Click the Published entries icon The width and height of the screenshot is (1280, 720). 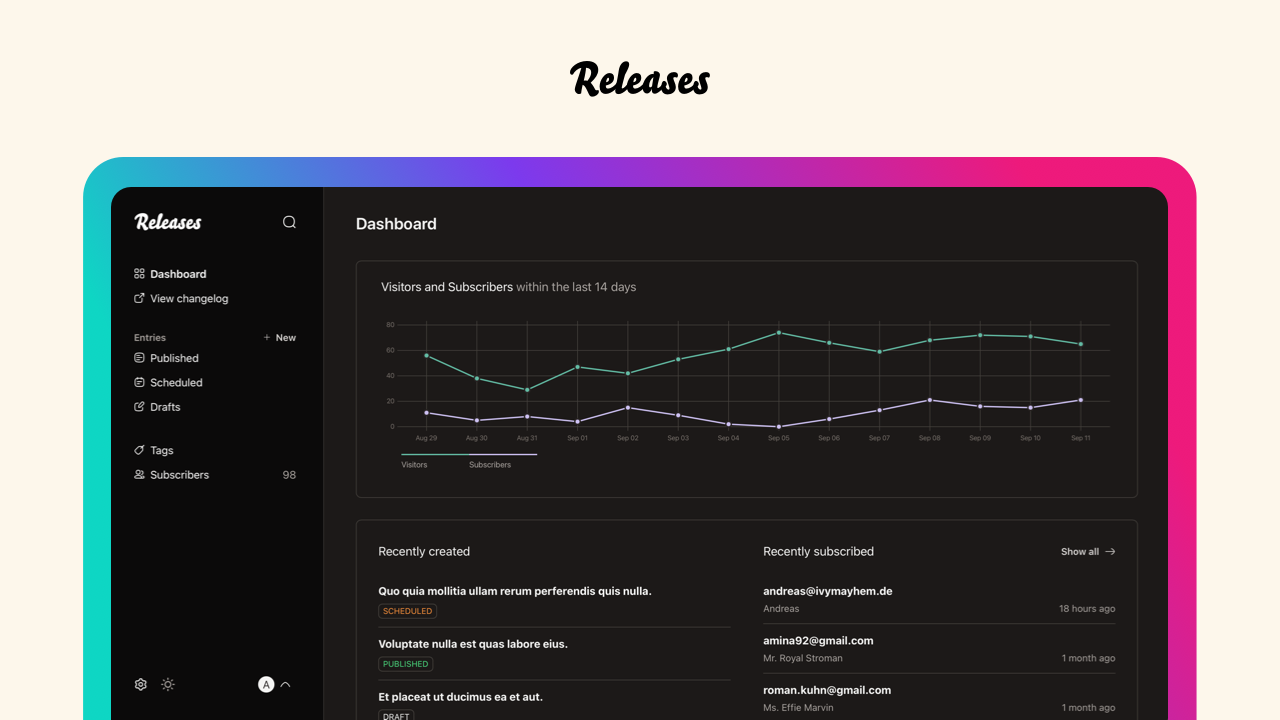pos(138,358)
